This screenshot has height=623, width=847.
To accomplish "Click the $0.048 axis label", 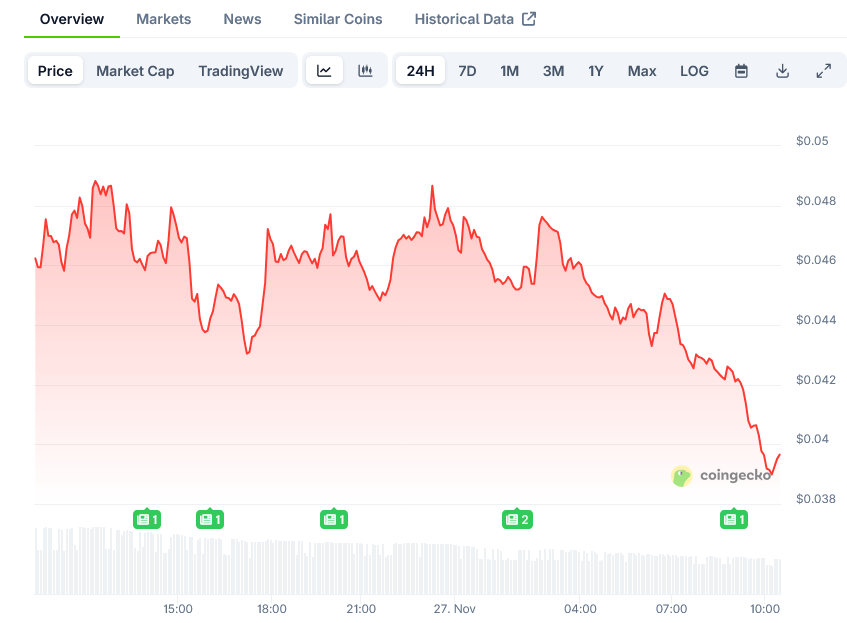I will (816, 201).
